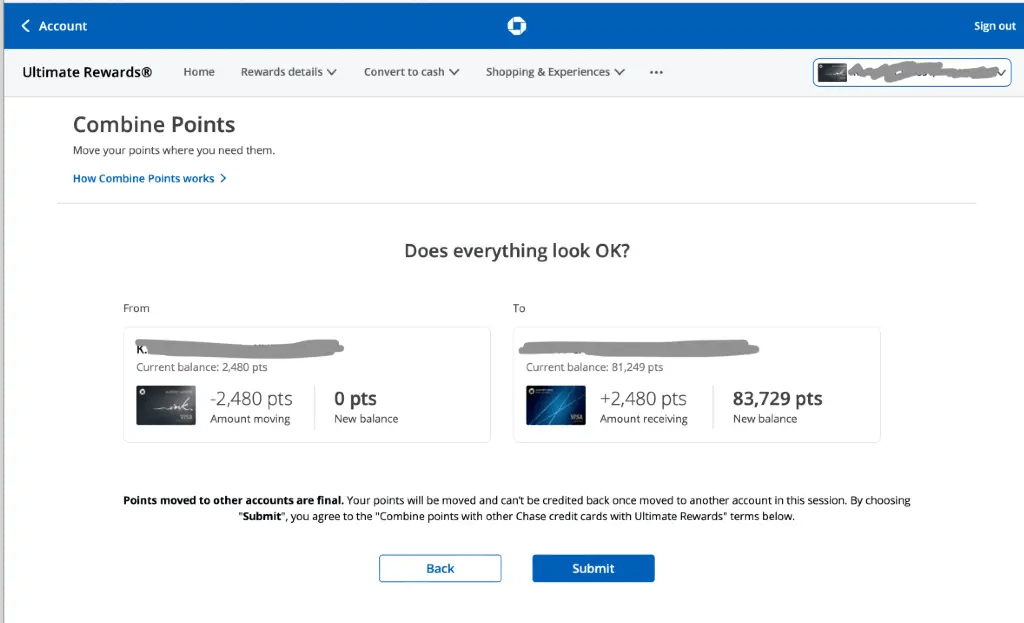Viewport: 1024px width, 623px height.
Task: Expand Convert to cash menu
Action: 411,72
